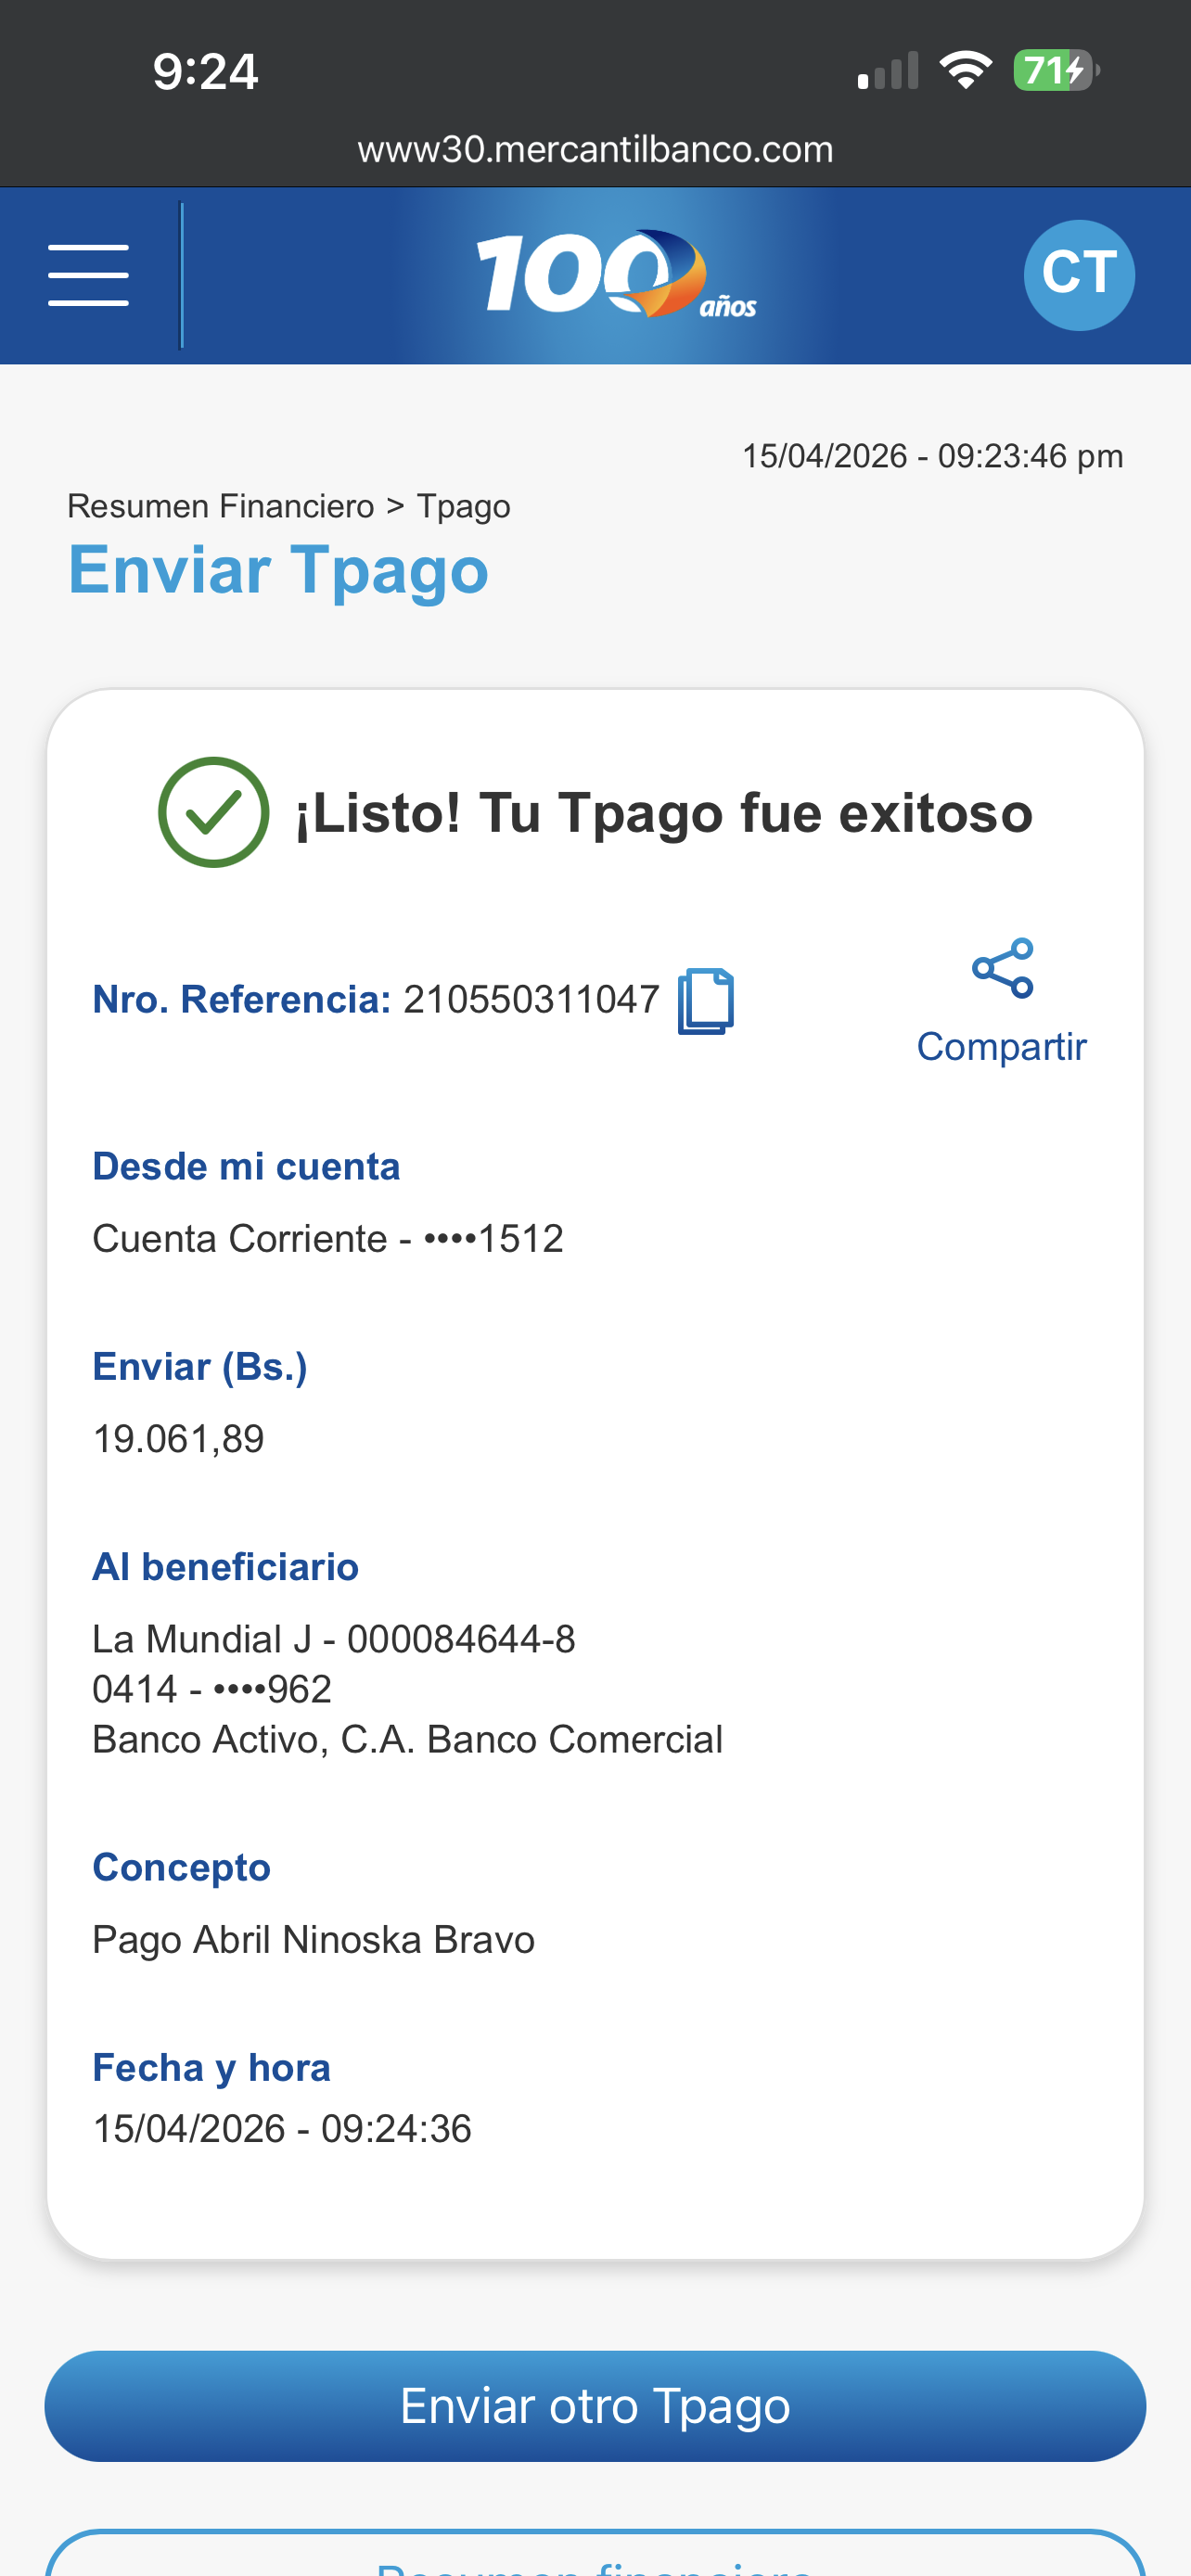Image resolution: width=1191 pixels, height=2576 pixels.
Task: Tap the battery indicator in the status bar
Action: coord(1055,71)
